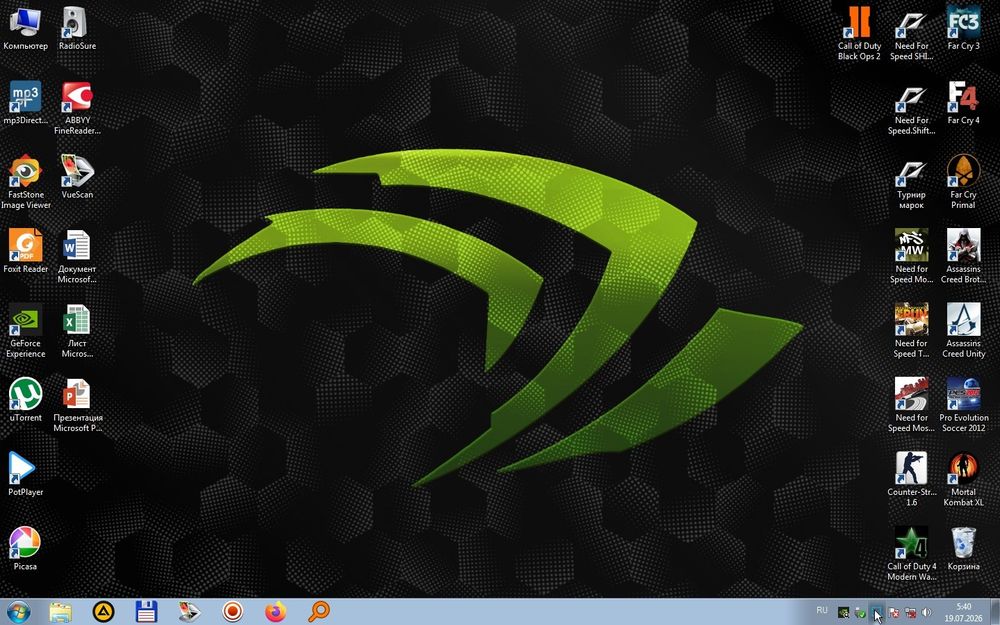The height and width of the screenshot is (625, 1000).
Task: Select the Need For Speed SHI... shortcut
Action: click(911, 33)
